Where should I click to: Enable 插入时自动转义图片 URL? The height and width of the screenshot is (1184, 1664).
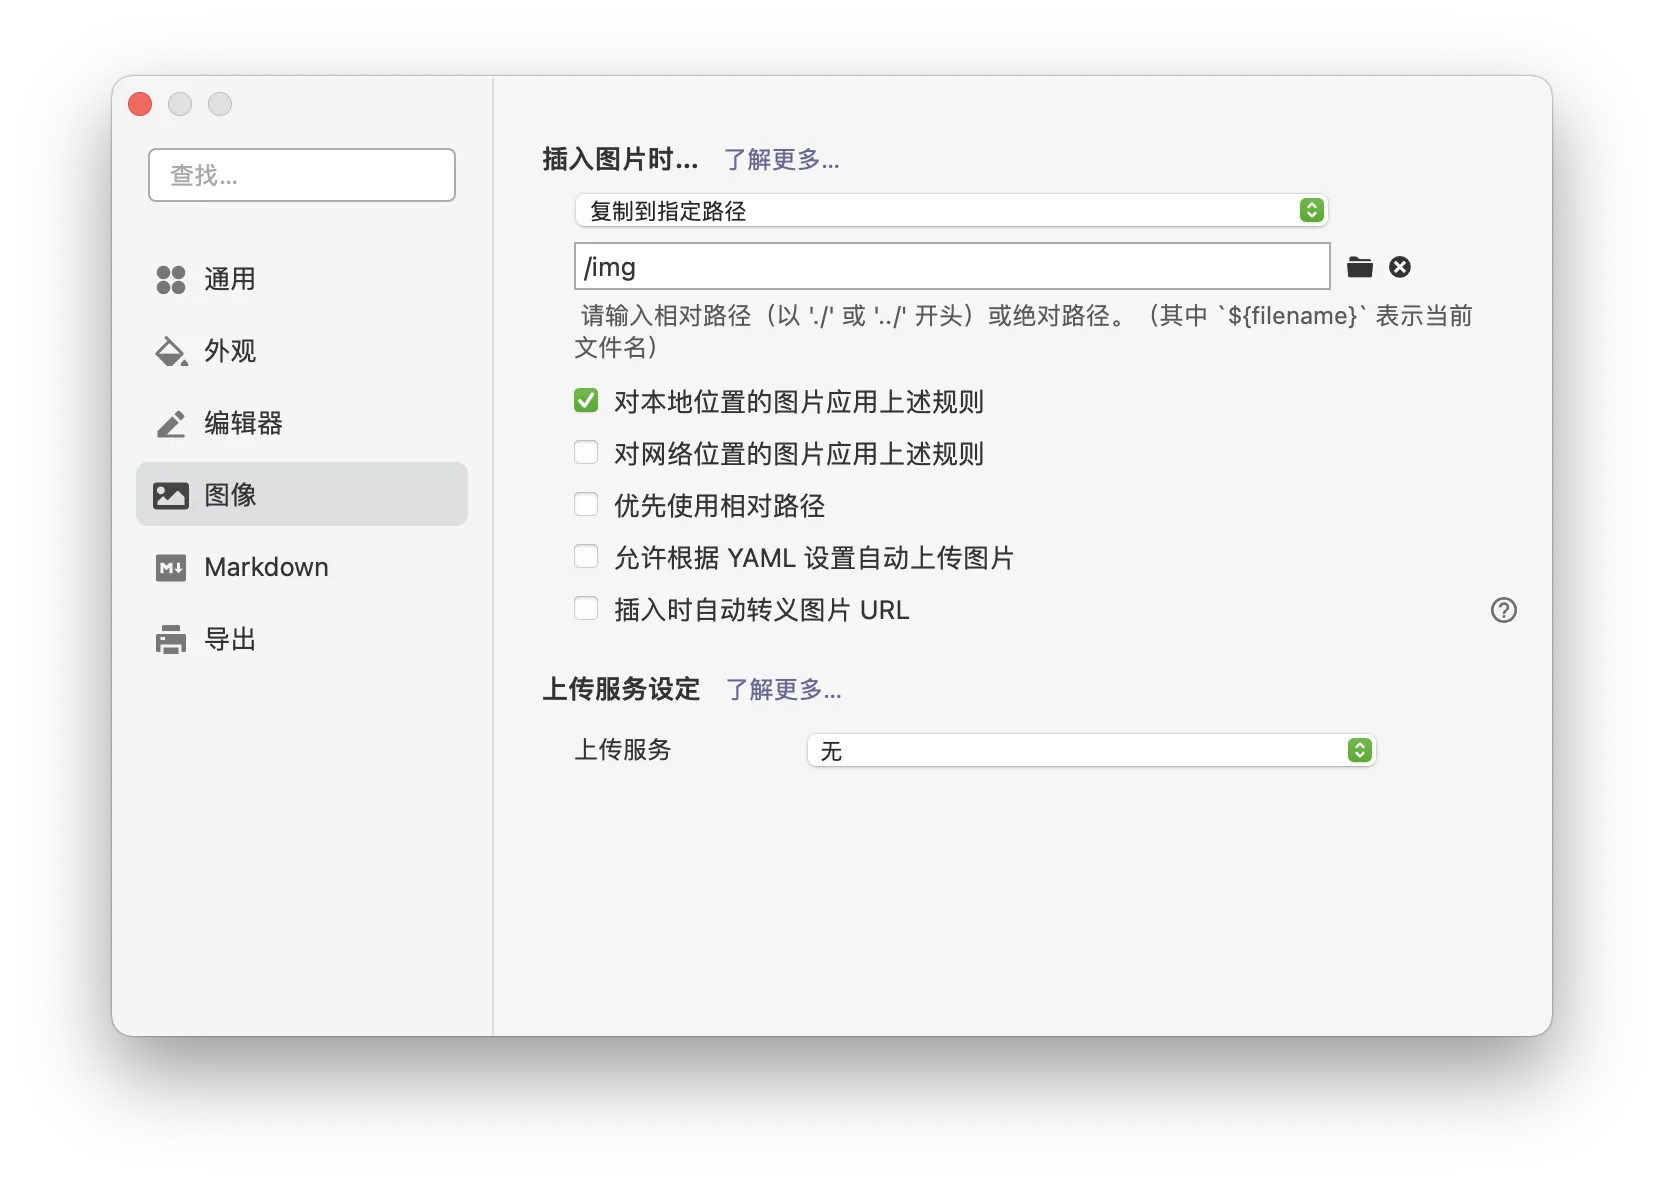point(586,608)
